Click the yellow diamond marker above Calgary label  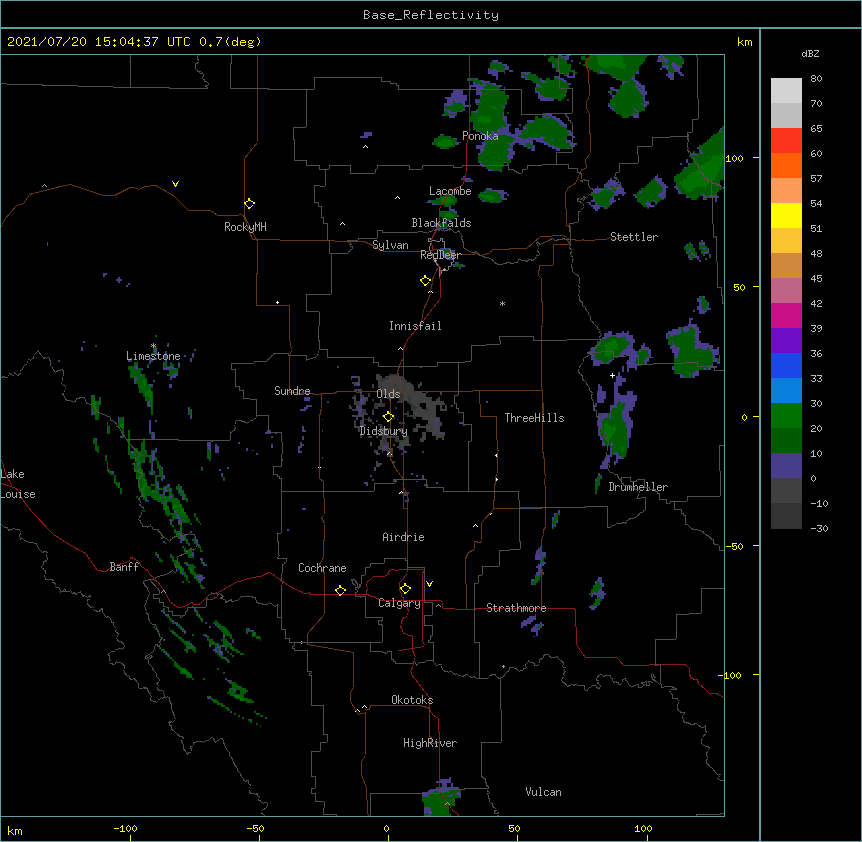tap(405, 589)
